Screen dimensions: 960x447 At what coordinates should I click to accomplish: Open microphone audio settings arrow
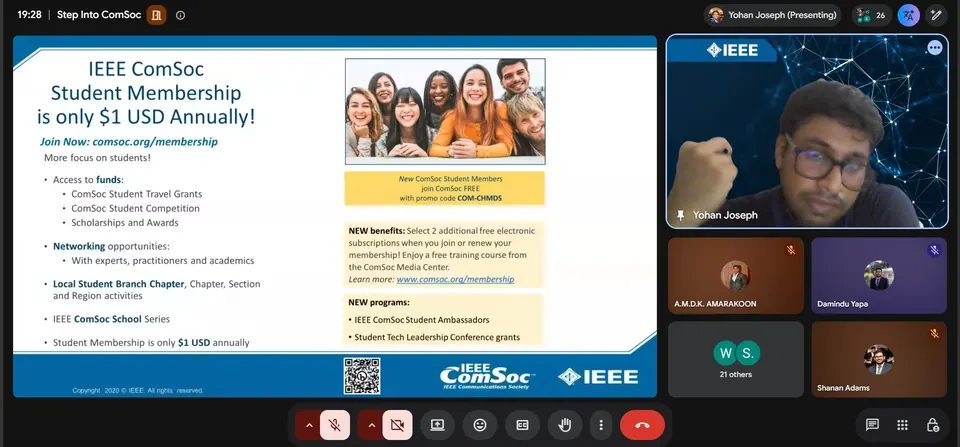click(x=309, y=425)
